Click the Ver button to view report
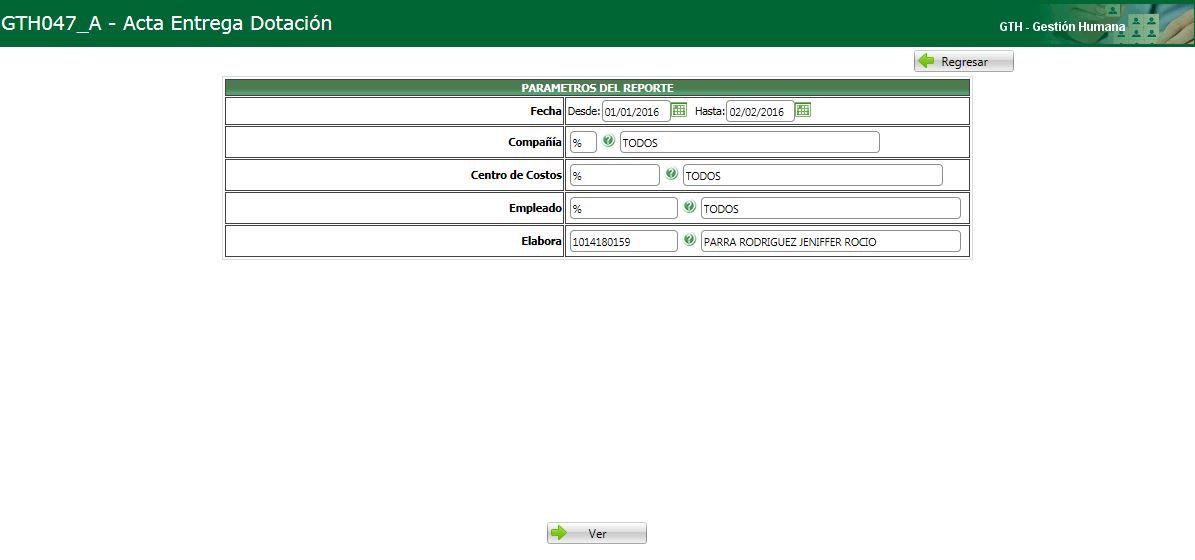Screen dimensions: 1195x560 597,533
